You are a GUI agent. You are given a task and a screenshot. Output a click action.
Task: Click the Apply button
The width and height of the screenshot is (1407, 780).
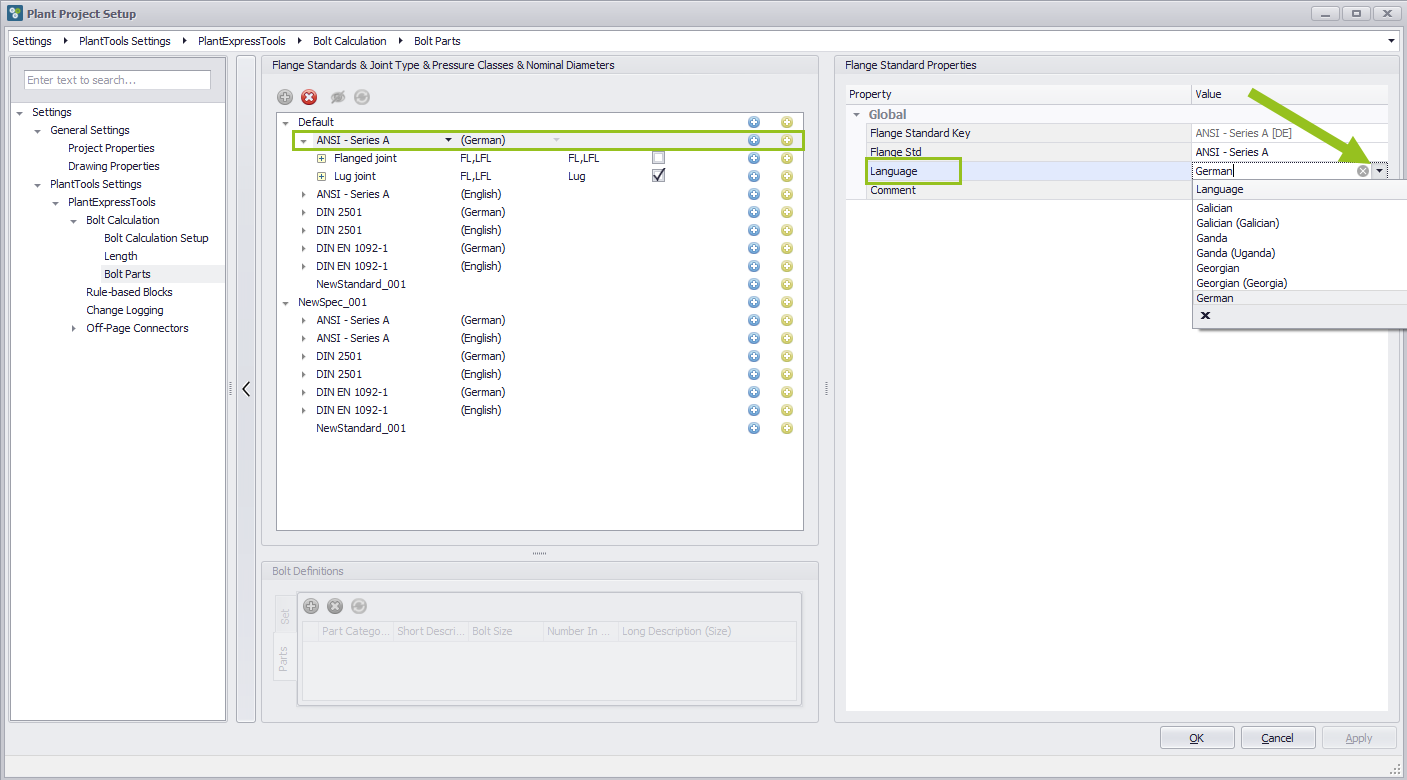[x=1359, y=738]
